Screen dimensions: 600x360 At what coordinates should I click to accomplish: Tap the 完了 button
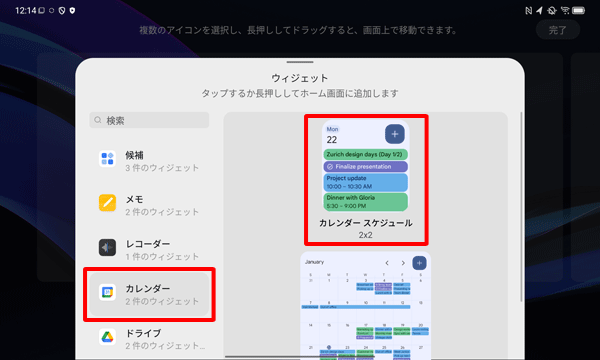558,30
